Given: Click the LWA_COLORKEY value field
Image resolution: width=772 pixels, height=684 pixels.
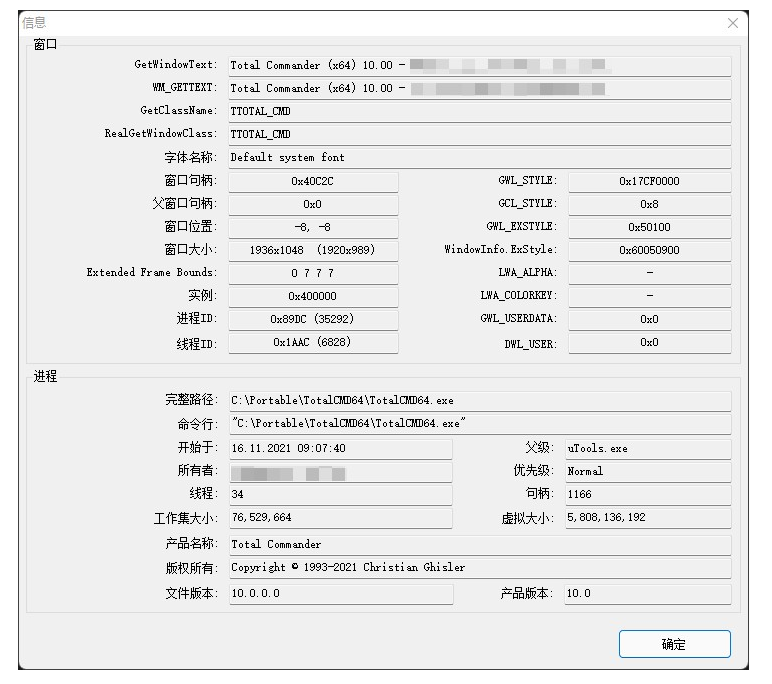Looking at the screenshot, I should click(649, 296).
